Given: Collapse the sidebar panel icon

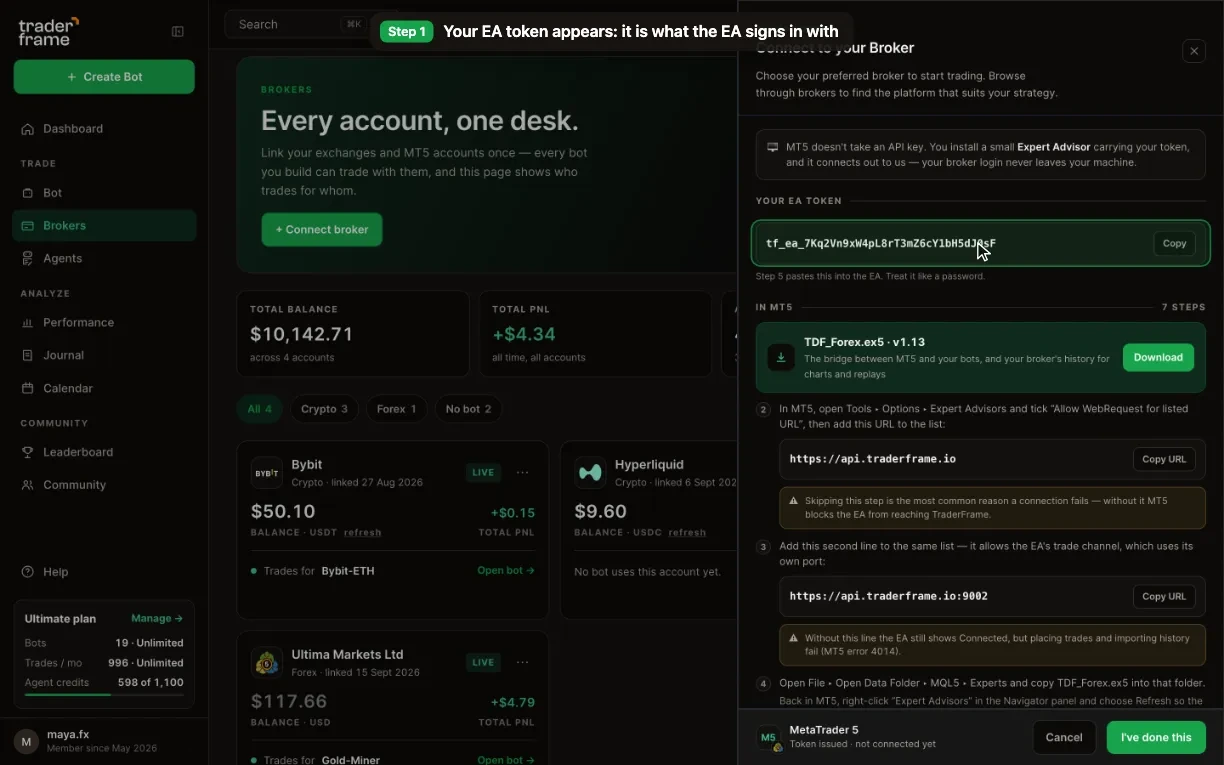Looking at the screenshot, I should 178,32.
